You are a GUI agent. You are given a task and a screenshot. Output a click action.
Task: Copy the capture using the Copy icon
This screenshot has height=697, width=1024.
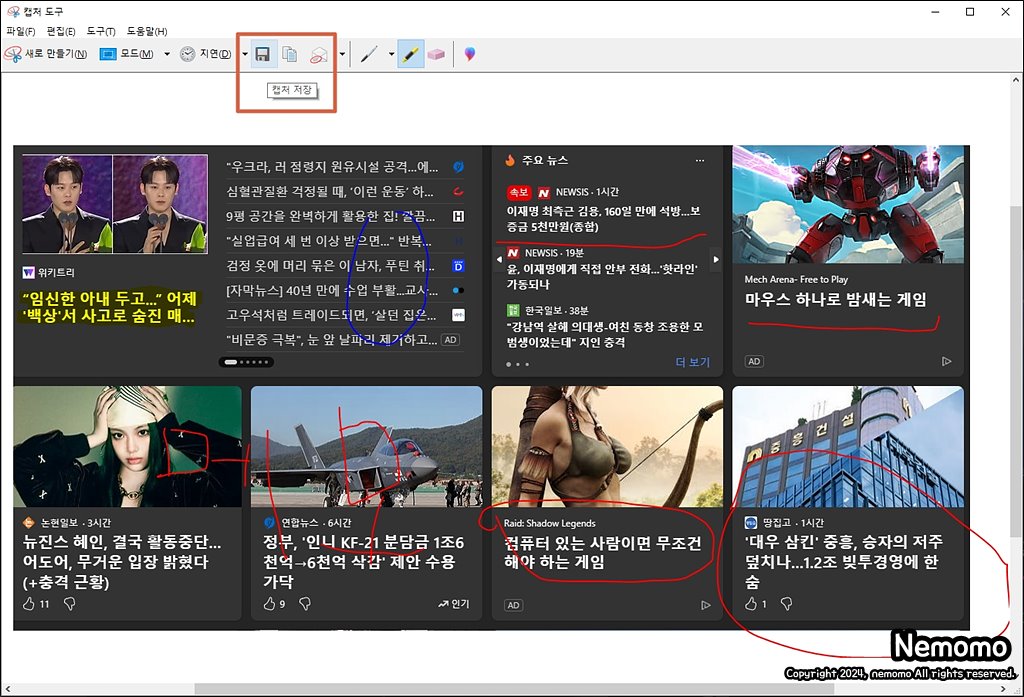pyautogui.click(x=289, y=54)
